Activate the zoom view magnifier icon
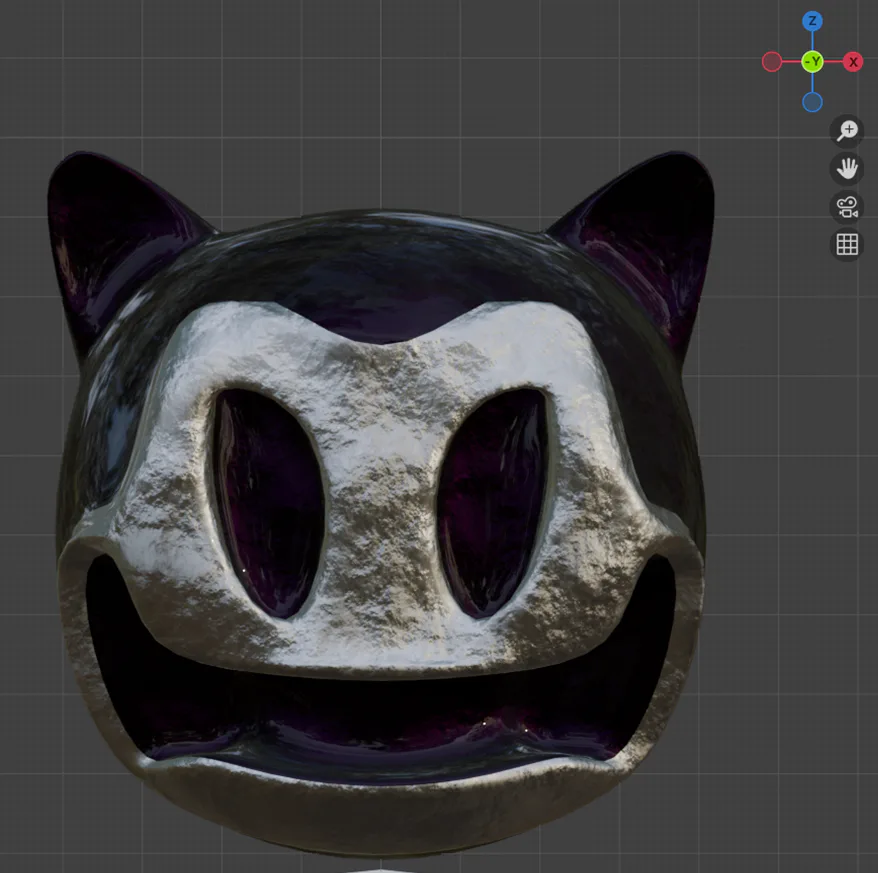The height and width of the screenshot is (873, 878). pyautogui.click(x=847, y=131)
